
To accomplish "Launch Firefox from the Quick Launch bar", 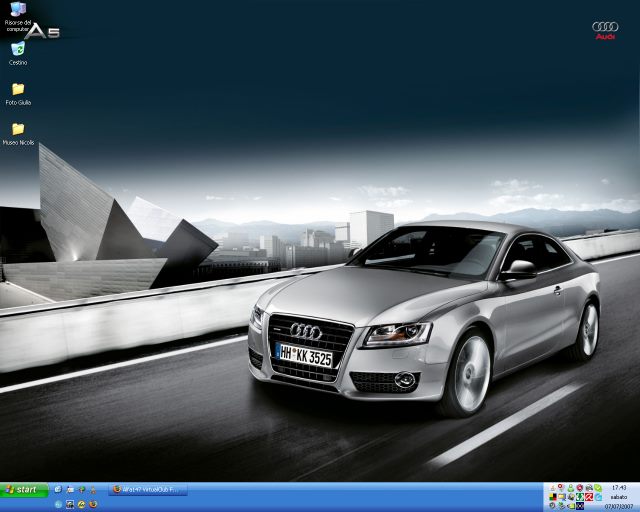I will point(93,504).
